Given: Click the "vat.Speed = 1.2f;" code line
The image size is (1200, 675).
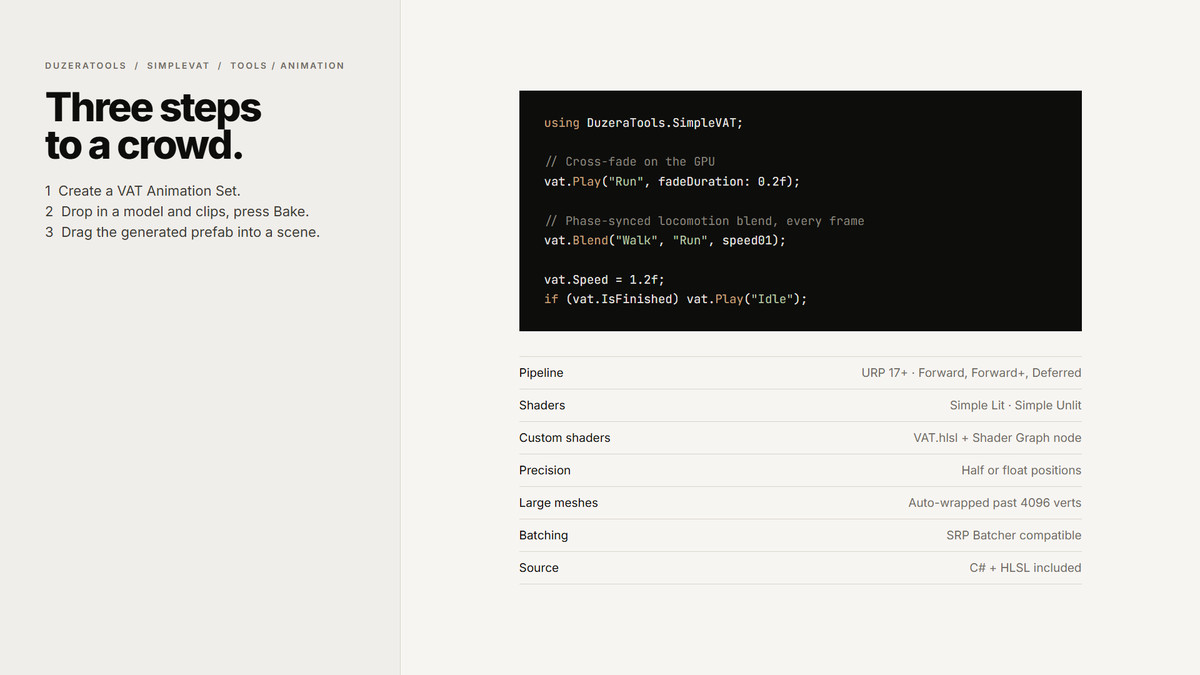Looking at the screenshot, I should pos(604,280).
